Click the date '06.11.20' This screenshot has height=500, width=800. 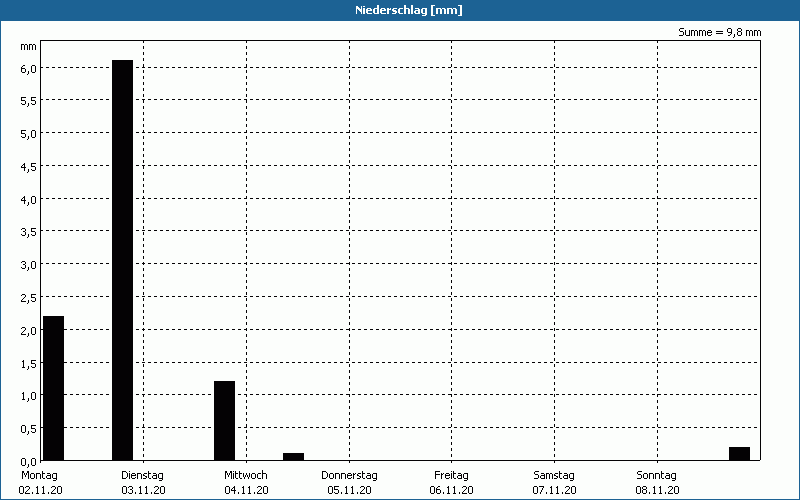(452, 490)
